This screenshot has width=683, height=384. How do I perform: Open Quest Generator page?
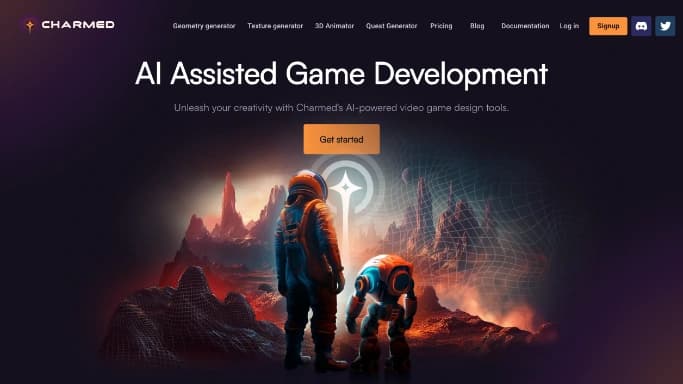391,26
